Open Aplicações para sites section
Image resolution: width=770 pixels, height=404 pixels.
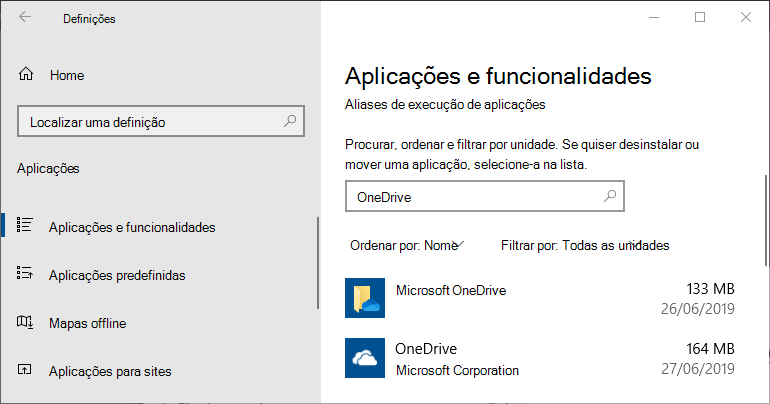[x=110, y=372]
